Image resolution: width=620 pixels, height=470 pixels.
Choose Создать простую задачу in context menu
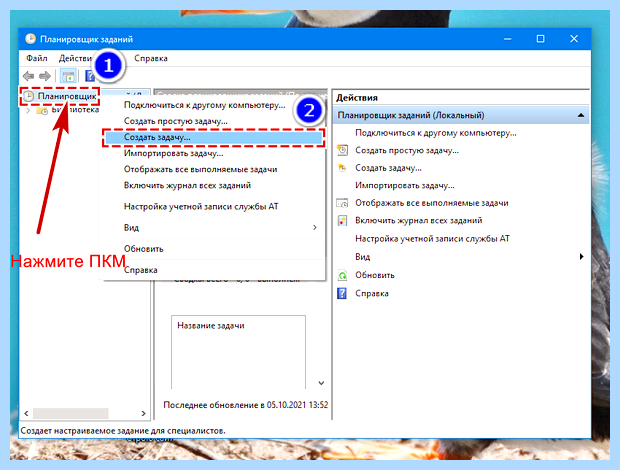[x=176, y=121]
